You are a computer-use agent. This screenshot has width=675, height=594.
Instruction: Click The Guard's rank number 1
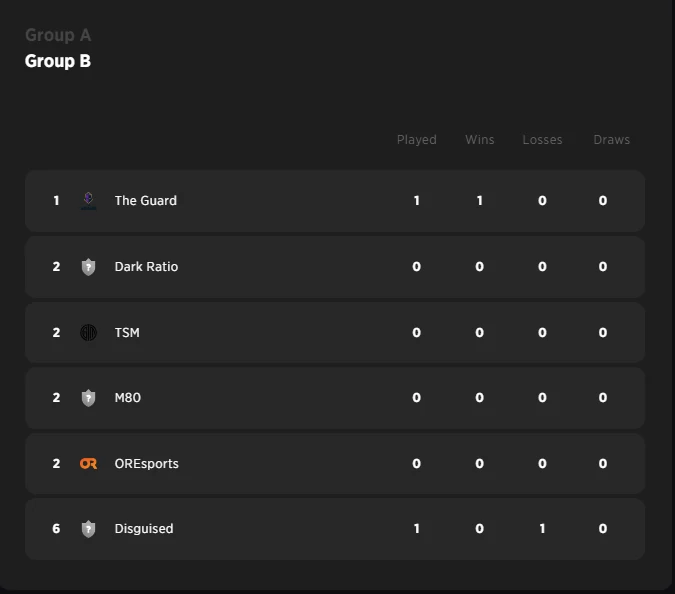tap(56, 201)
